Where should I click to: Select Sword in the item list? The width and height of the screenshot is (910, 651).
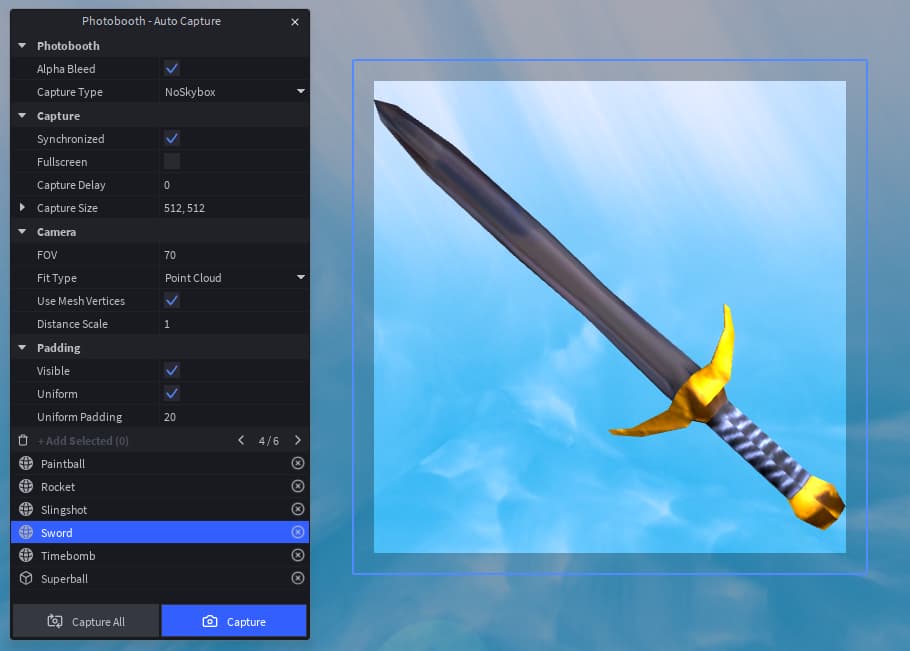click(160, 532)
